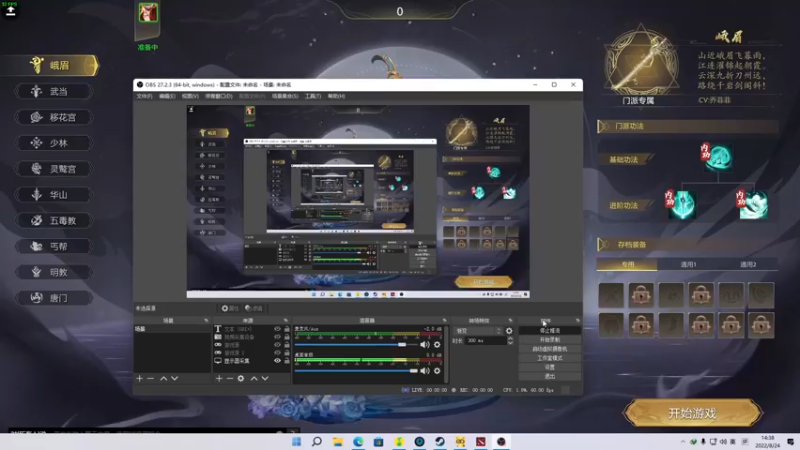Click the sect weapon emblem above 门派专属

(x=641, y=62)
